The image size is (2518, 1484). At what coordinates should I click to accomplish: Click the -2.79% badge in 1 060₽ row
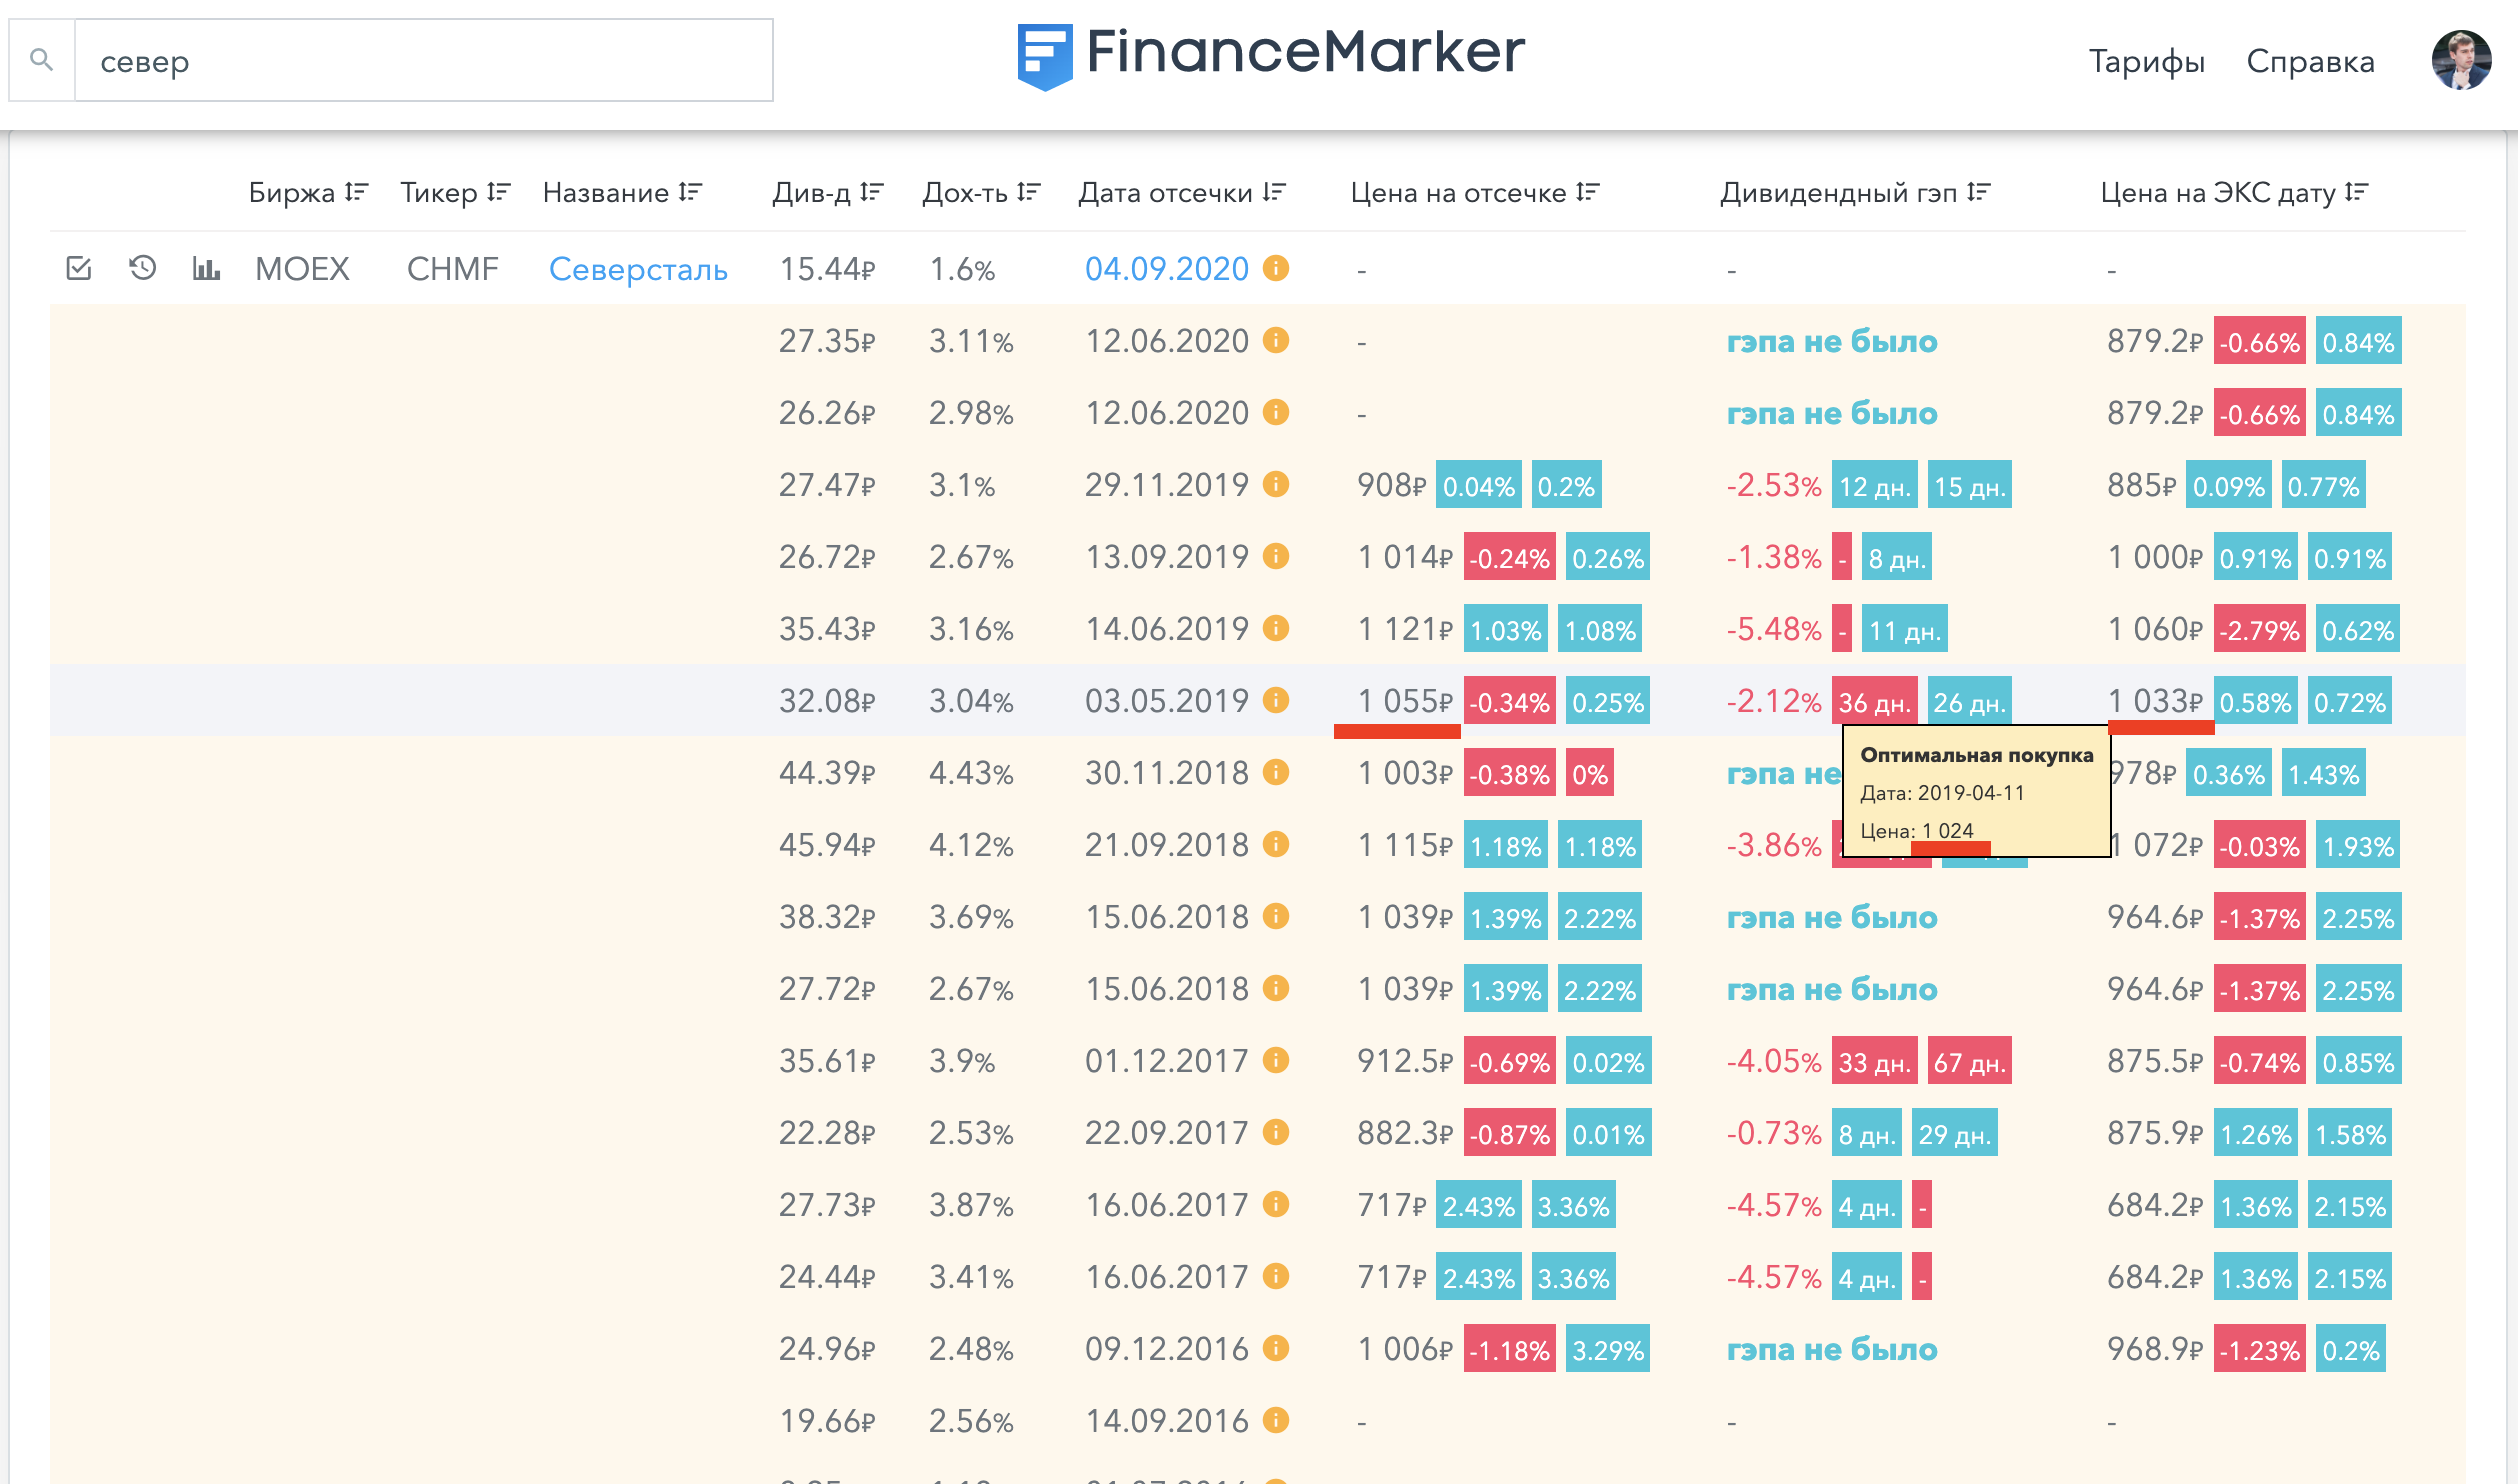pyautogui.click(x=2259, y=629)
